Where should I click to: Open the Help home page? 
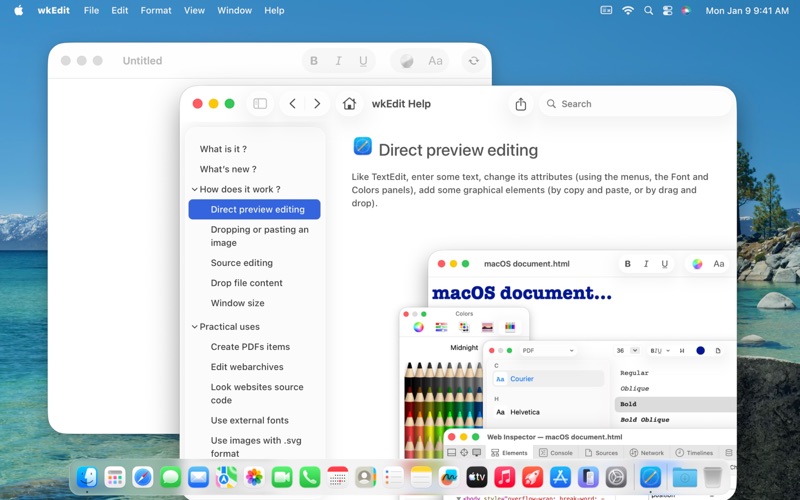click(x=349, y=104)
